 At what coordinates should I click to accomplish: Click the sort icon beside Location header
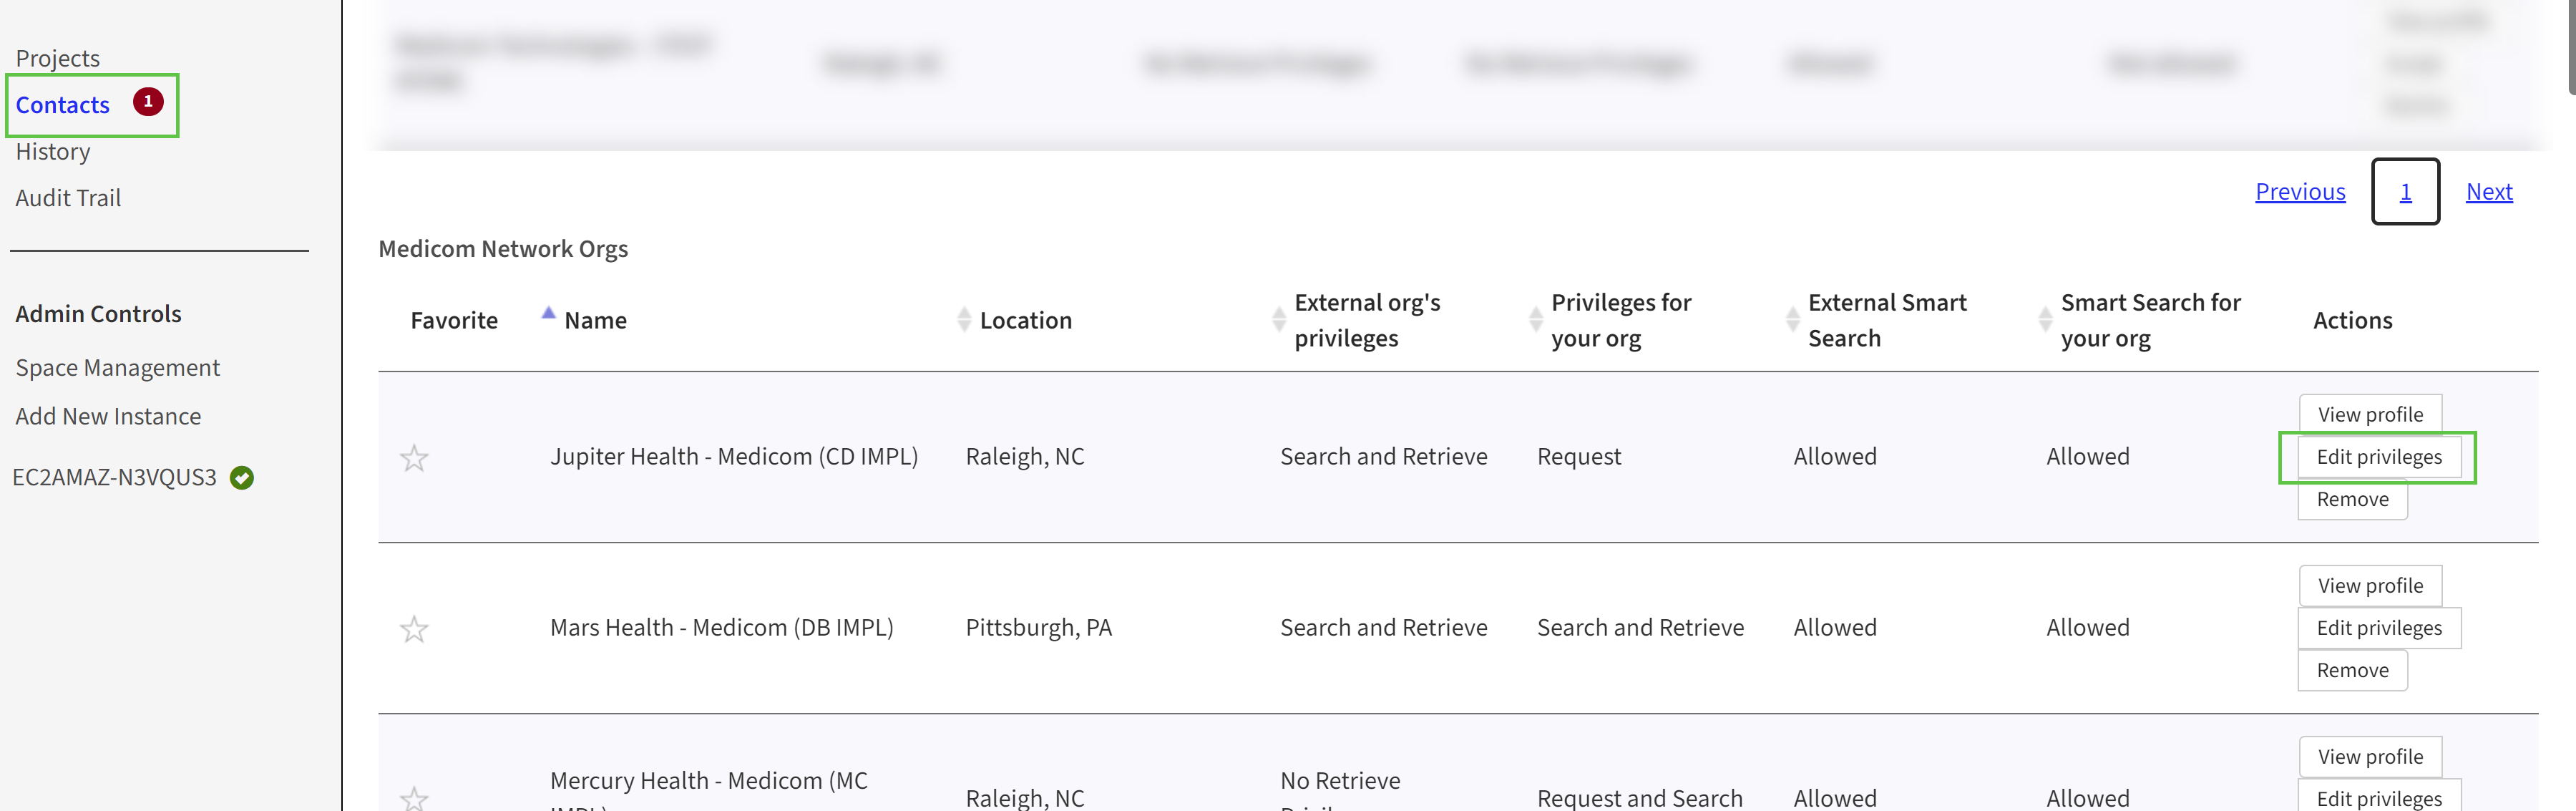coord(964,318)
